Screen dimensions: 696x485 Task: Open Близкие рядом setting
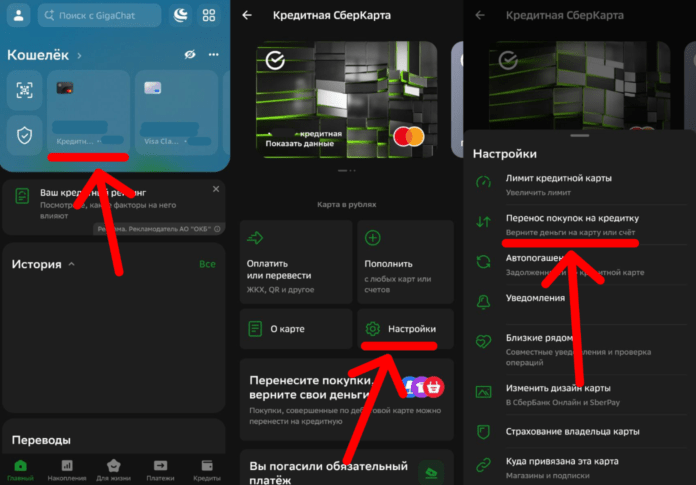point(580,350)
